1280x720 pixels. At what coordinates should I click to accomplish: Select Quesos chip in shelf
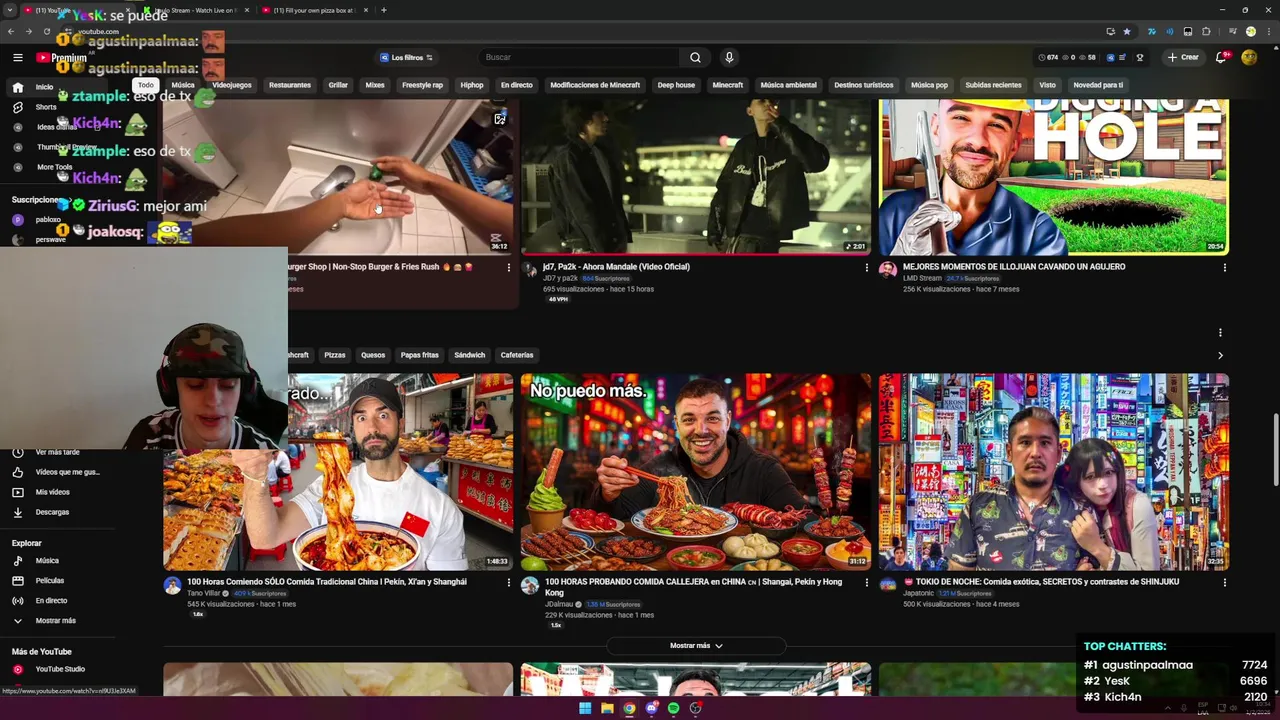click(x=373, y=355)
